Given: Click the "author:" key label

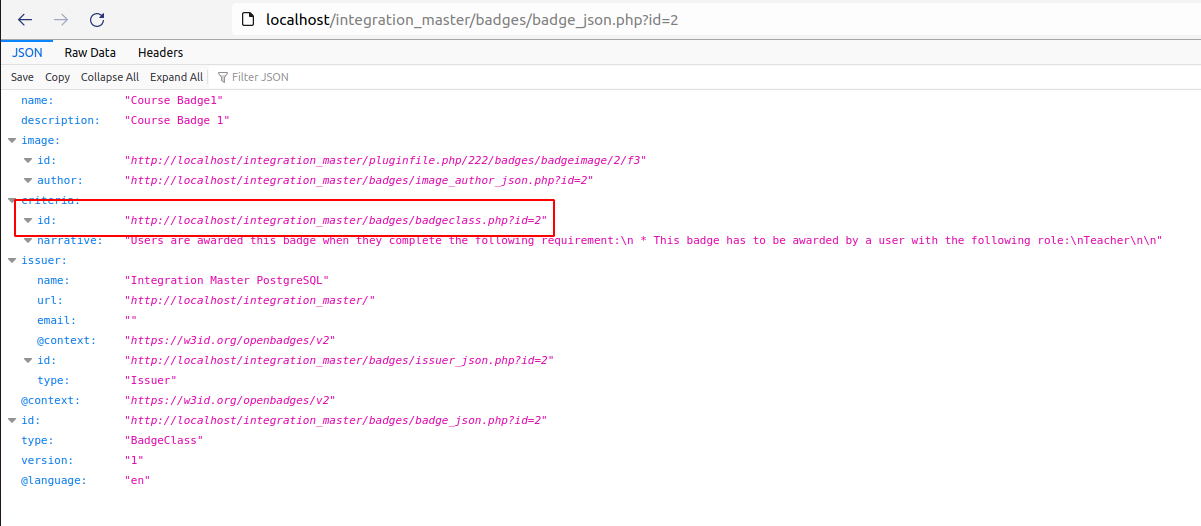Looking at the screenshot, I should 60,180.
